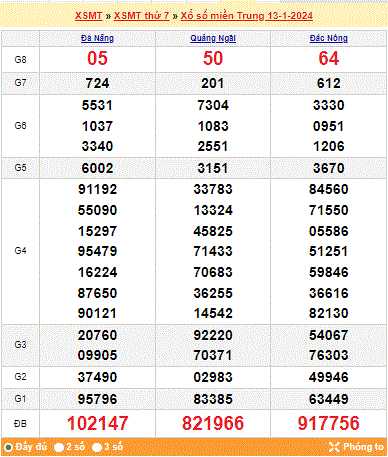Click the G8 result 05

pos(97,58)
